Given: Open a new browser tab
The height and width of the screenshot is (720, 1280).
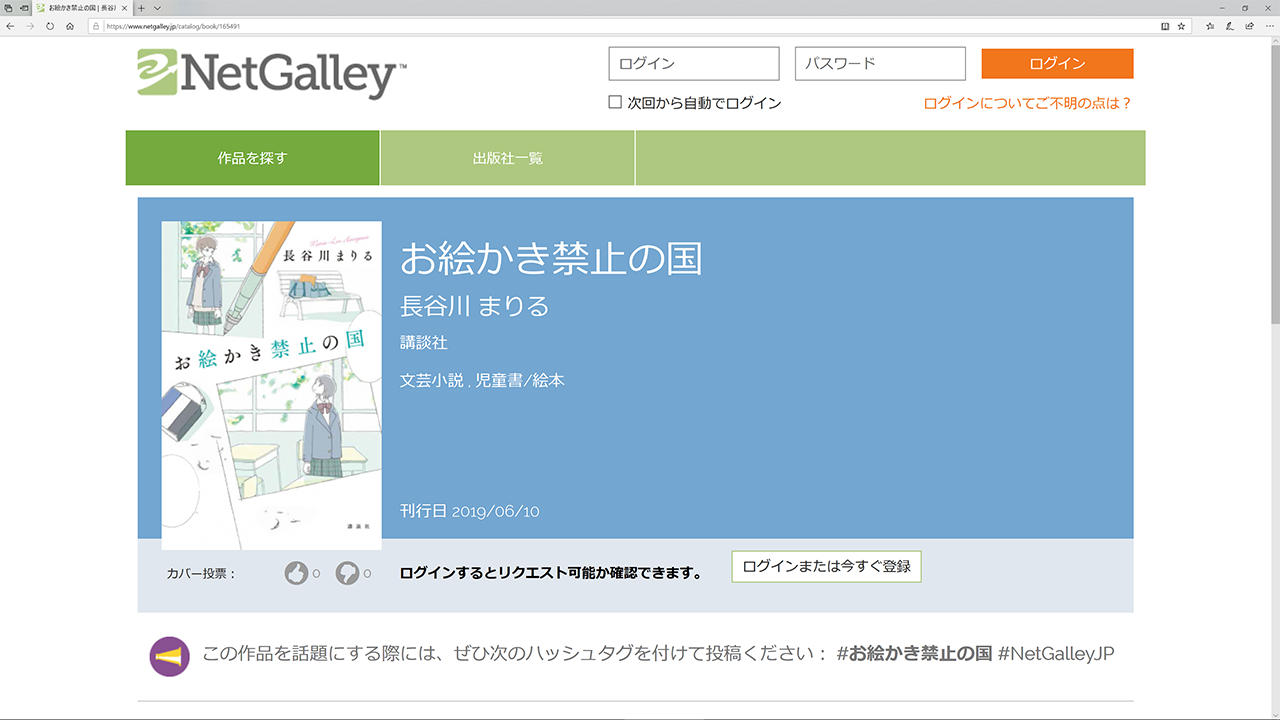Looking at the screenshot, I should [141, 7].
